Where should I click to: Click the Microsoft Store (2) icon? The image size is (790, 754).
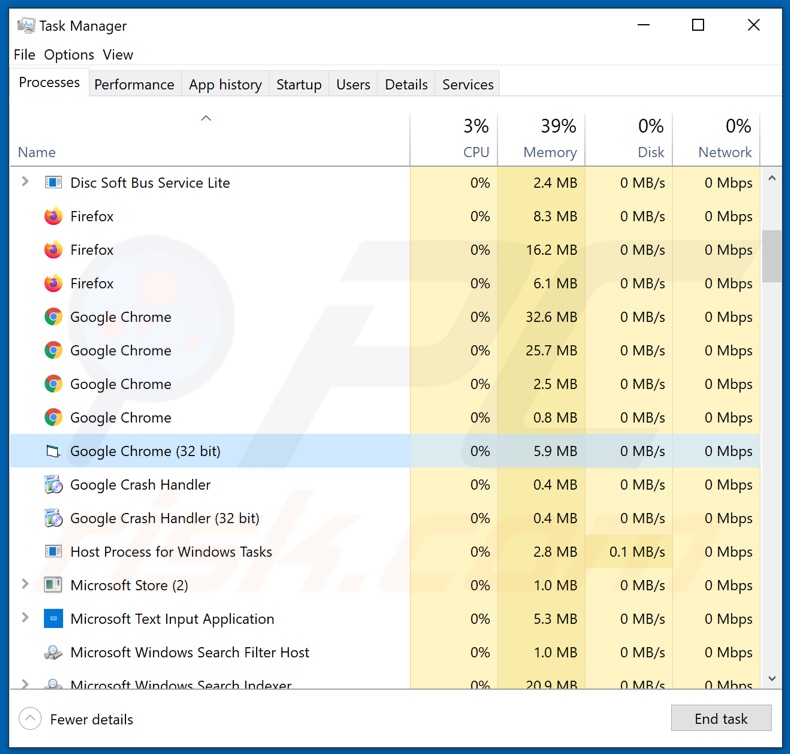coord(53,585)
